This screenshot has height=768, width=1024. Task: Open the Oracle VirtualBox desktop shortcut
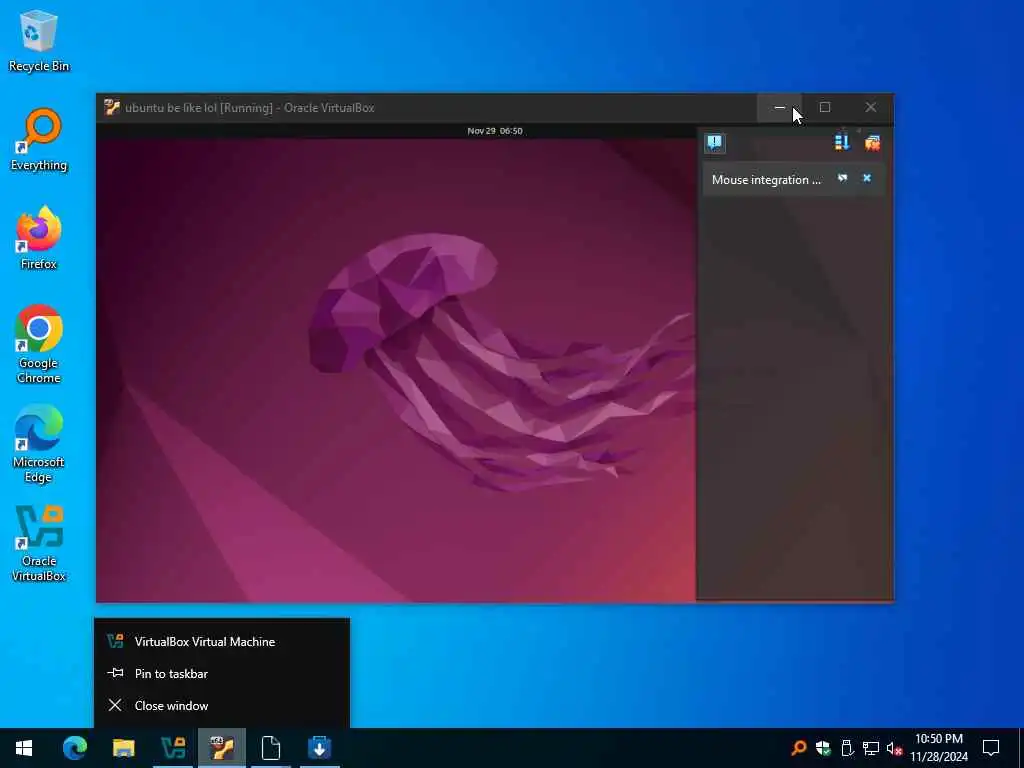coord(39,543)
